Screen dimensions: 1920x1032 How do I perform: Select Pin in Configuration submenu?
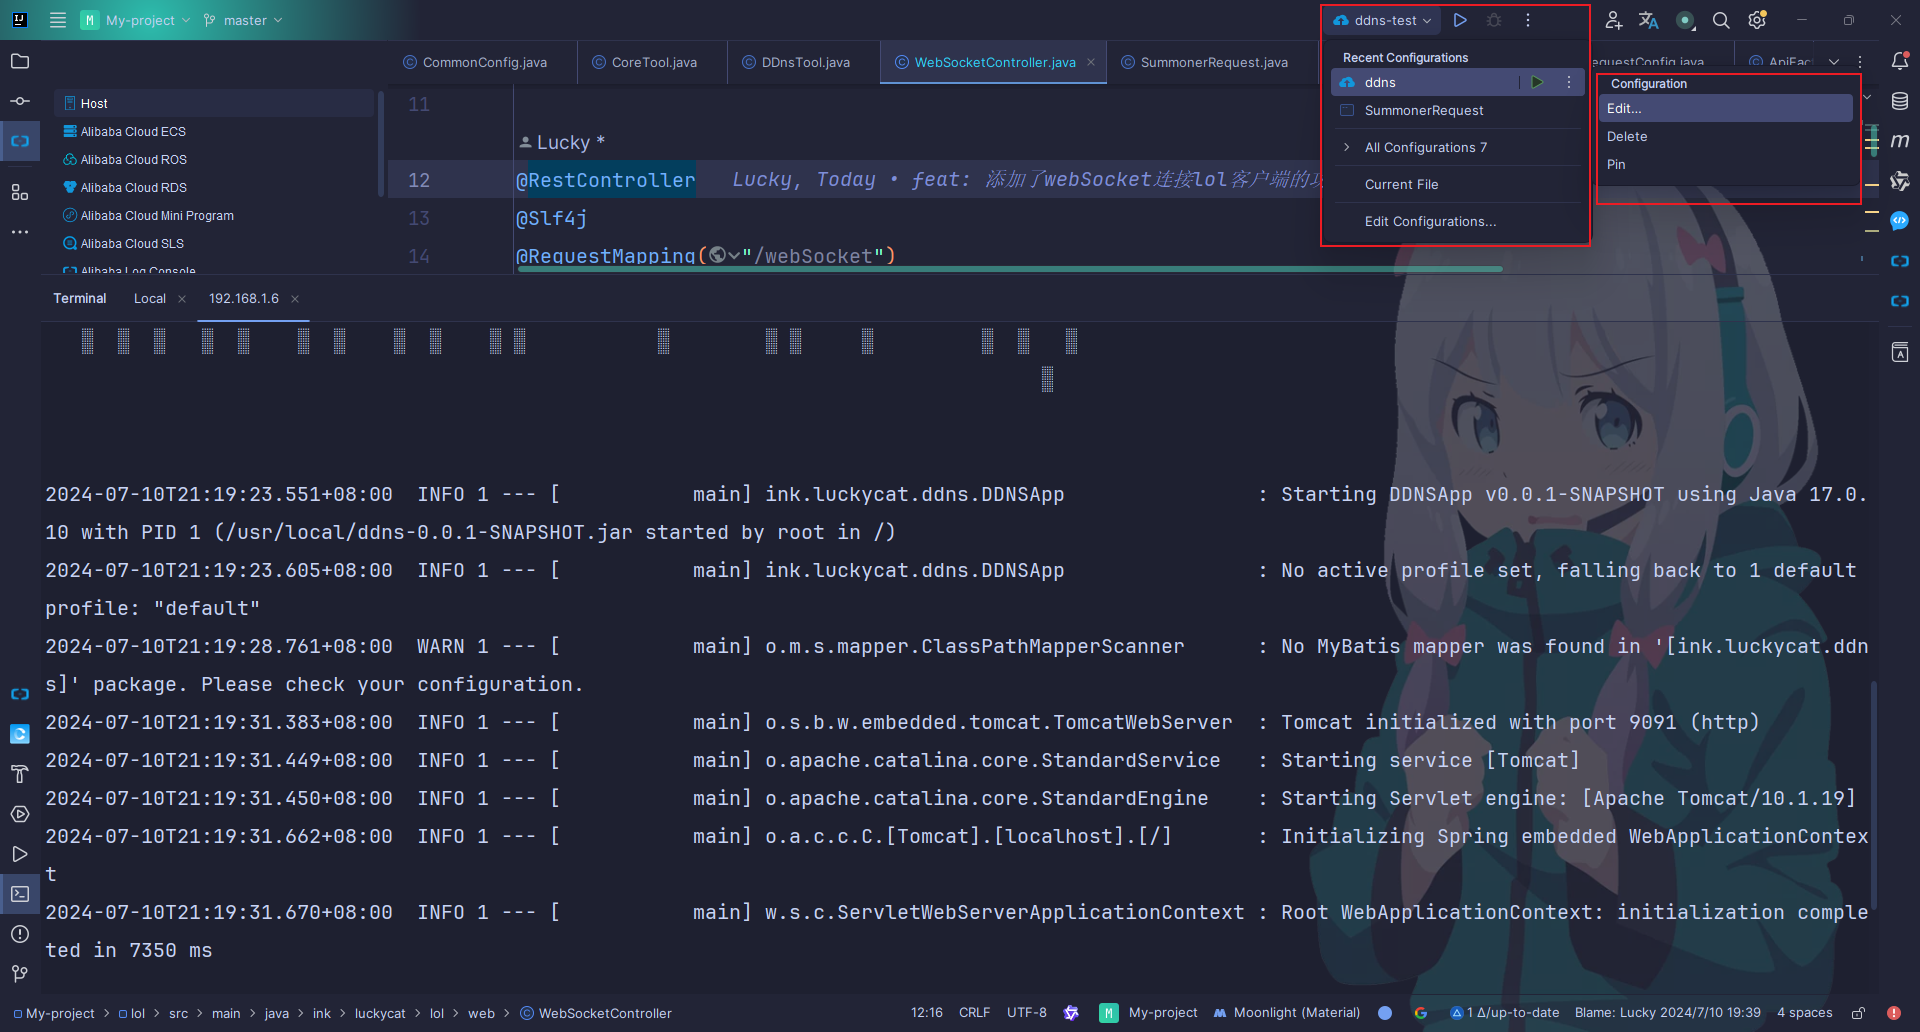1726,164
